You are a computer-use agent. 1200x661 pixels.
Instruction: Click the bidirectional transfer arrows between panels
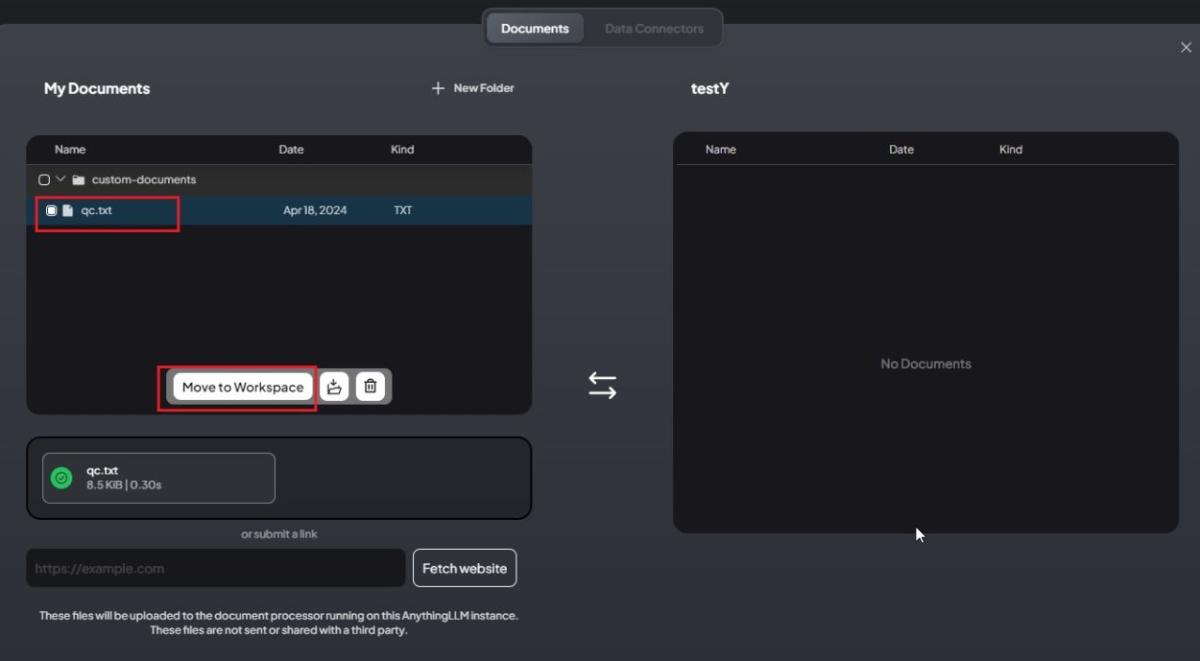coord(603,384)
